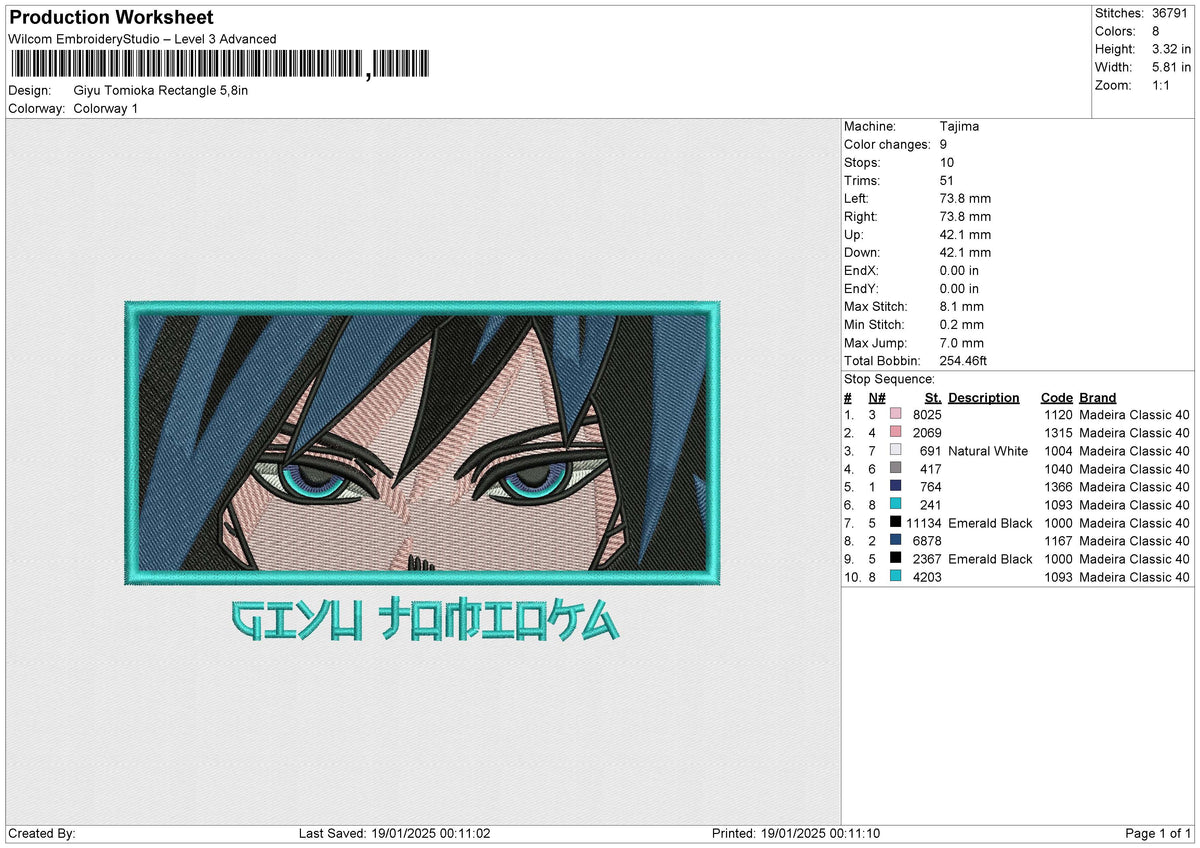The width and height of the screenshot is (1200, 848).
Task: Click stitch count 11134 in stop 7
Action: pyautogui.click(x=924, y=522)
